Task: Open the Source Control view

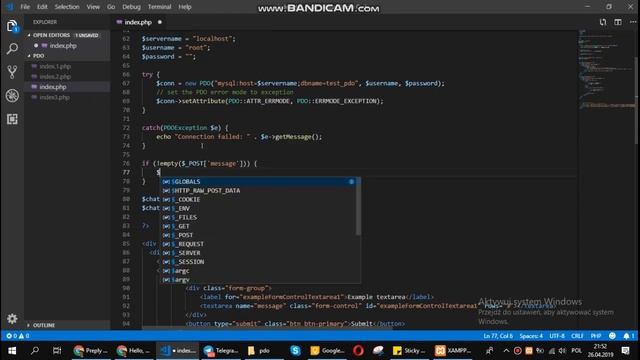Action: pos(12,72)
